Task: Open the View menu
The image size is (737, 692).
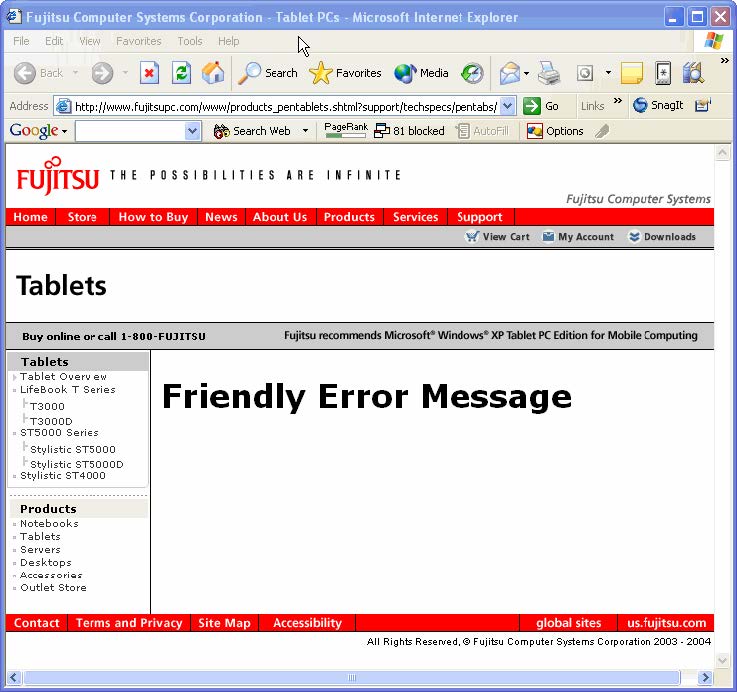Action: pyautogui.click(x=90, y=41)
